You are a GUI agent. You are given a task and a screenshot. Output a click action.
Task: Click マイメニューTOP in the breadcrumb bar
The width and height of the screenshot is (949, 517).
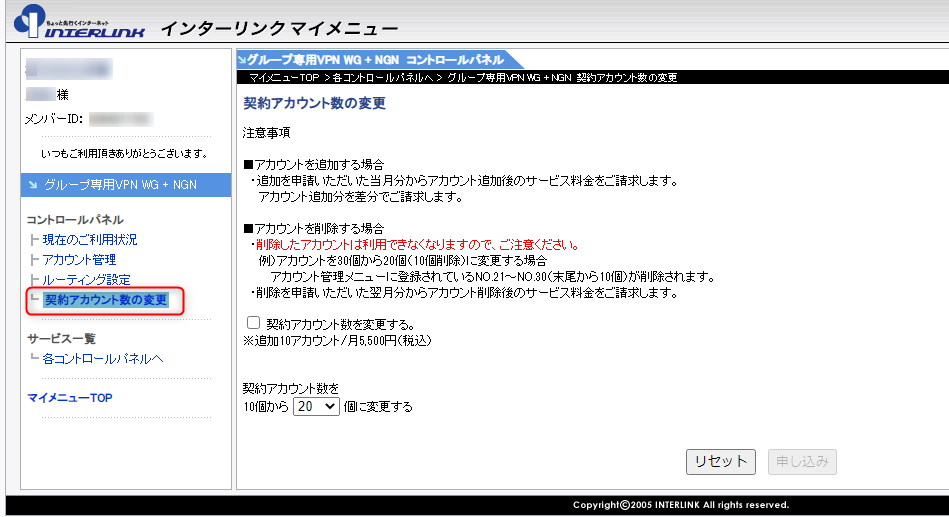(284, 78)
